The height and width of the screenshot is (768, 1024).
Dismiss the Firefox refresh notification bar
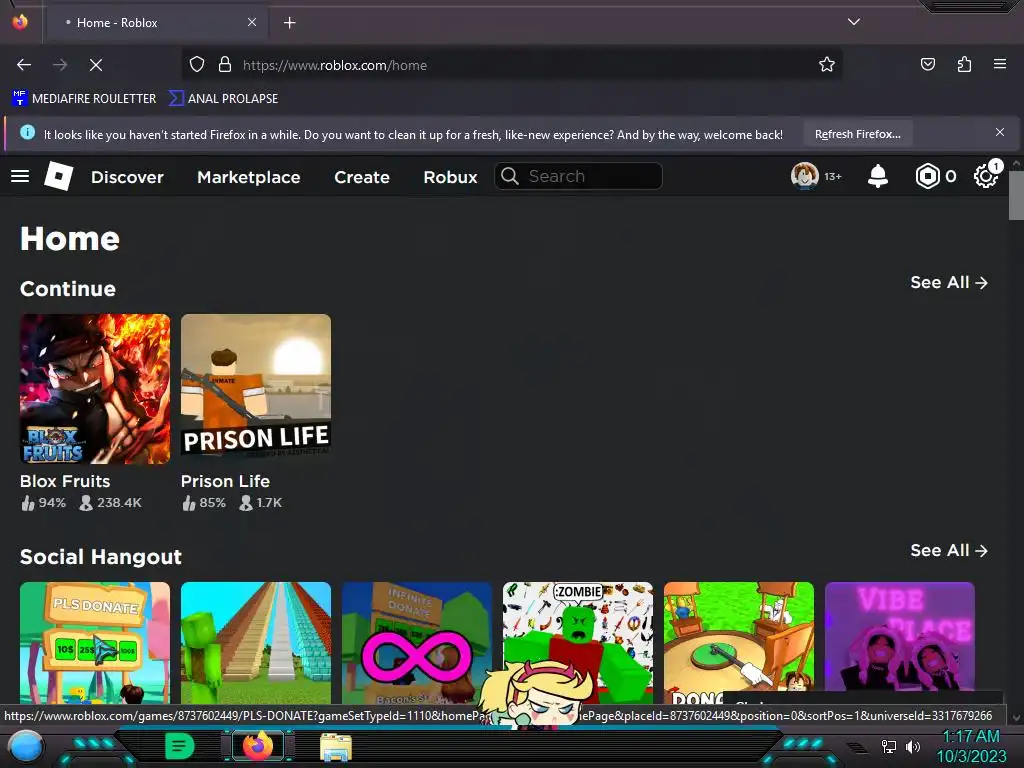[1000, 133]
